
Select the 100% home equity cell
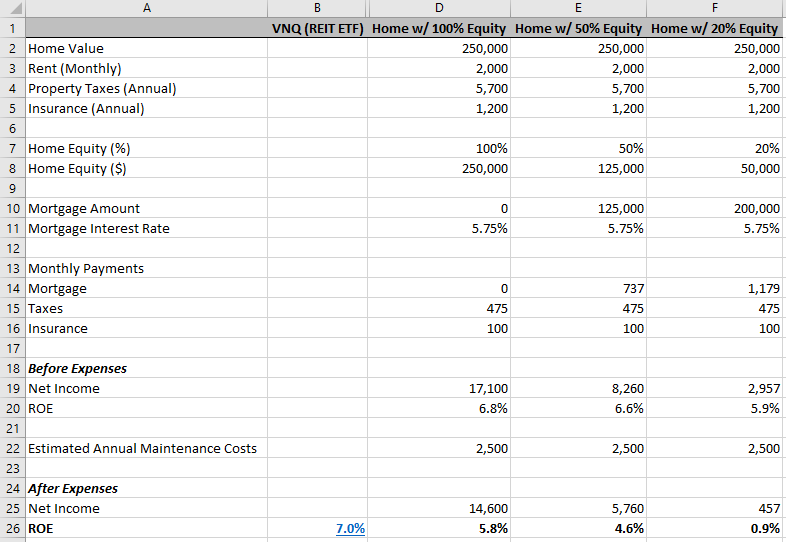pos(439,148)
